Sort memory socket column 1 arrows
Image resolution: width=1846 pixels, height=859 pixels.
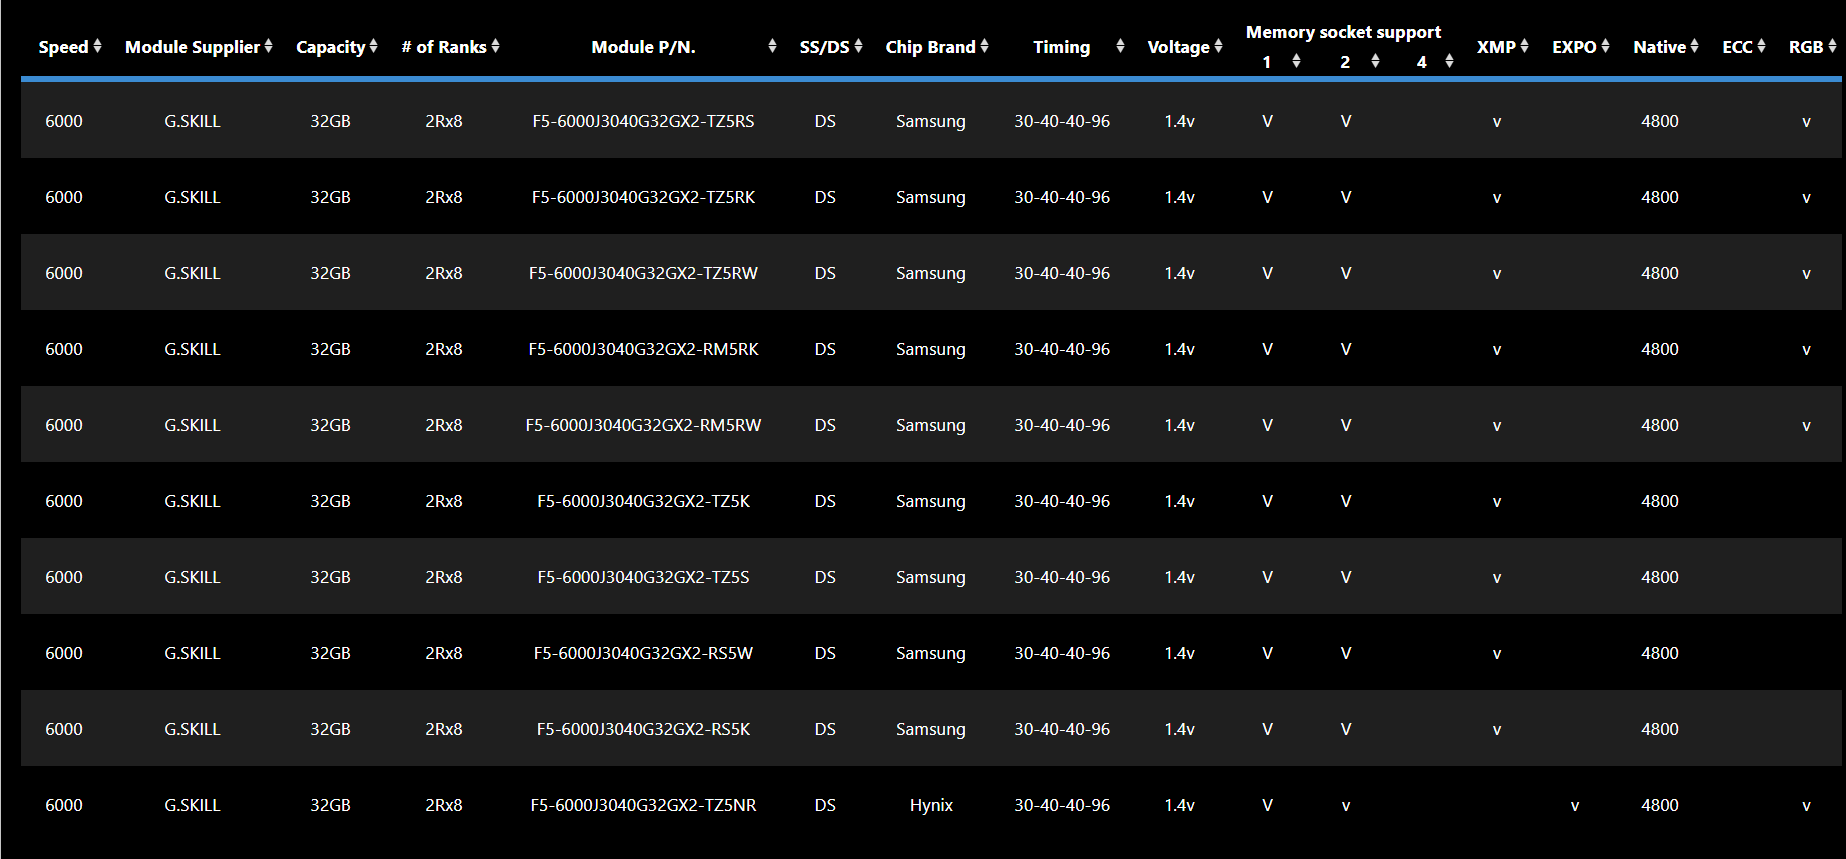[1296, 61]
